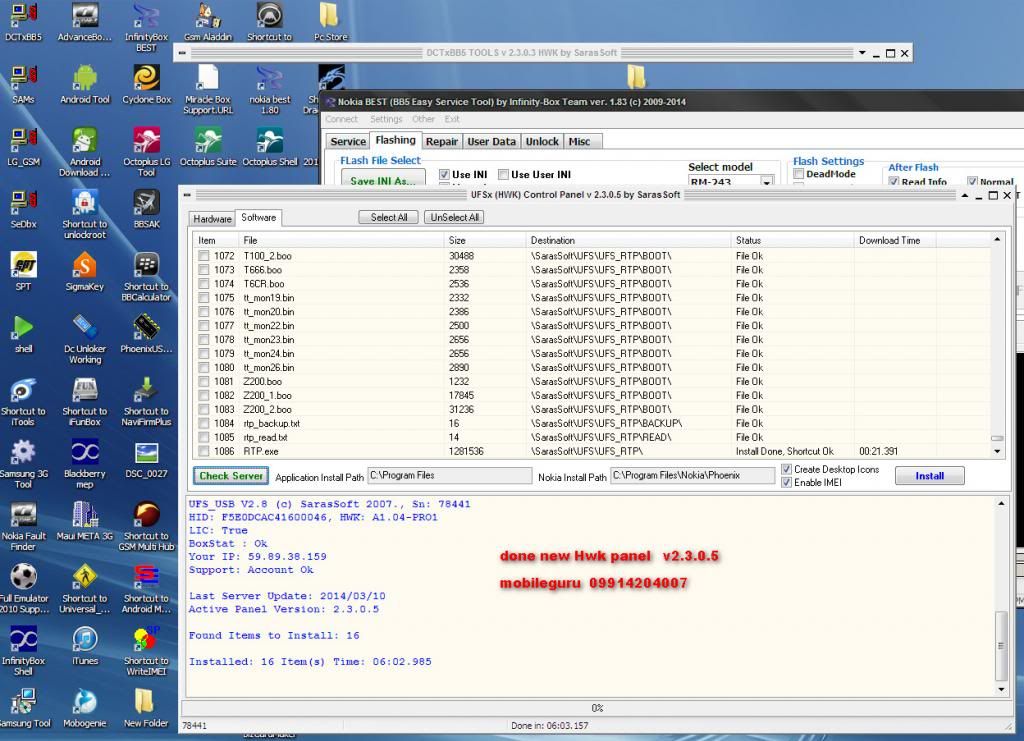Screen dimensions: 1024x741
Task: Open the Service tab in Nokia BEST
Action: 348,142
